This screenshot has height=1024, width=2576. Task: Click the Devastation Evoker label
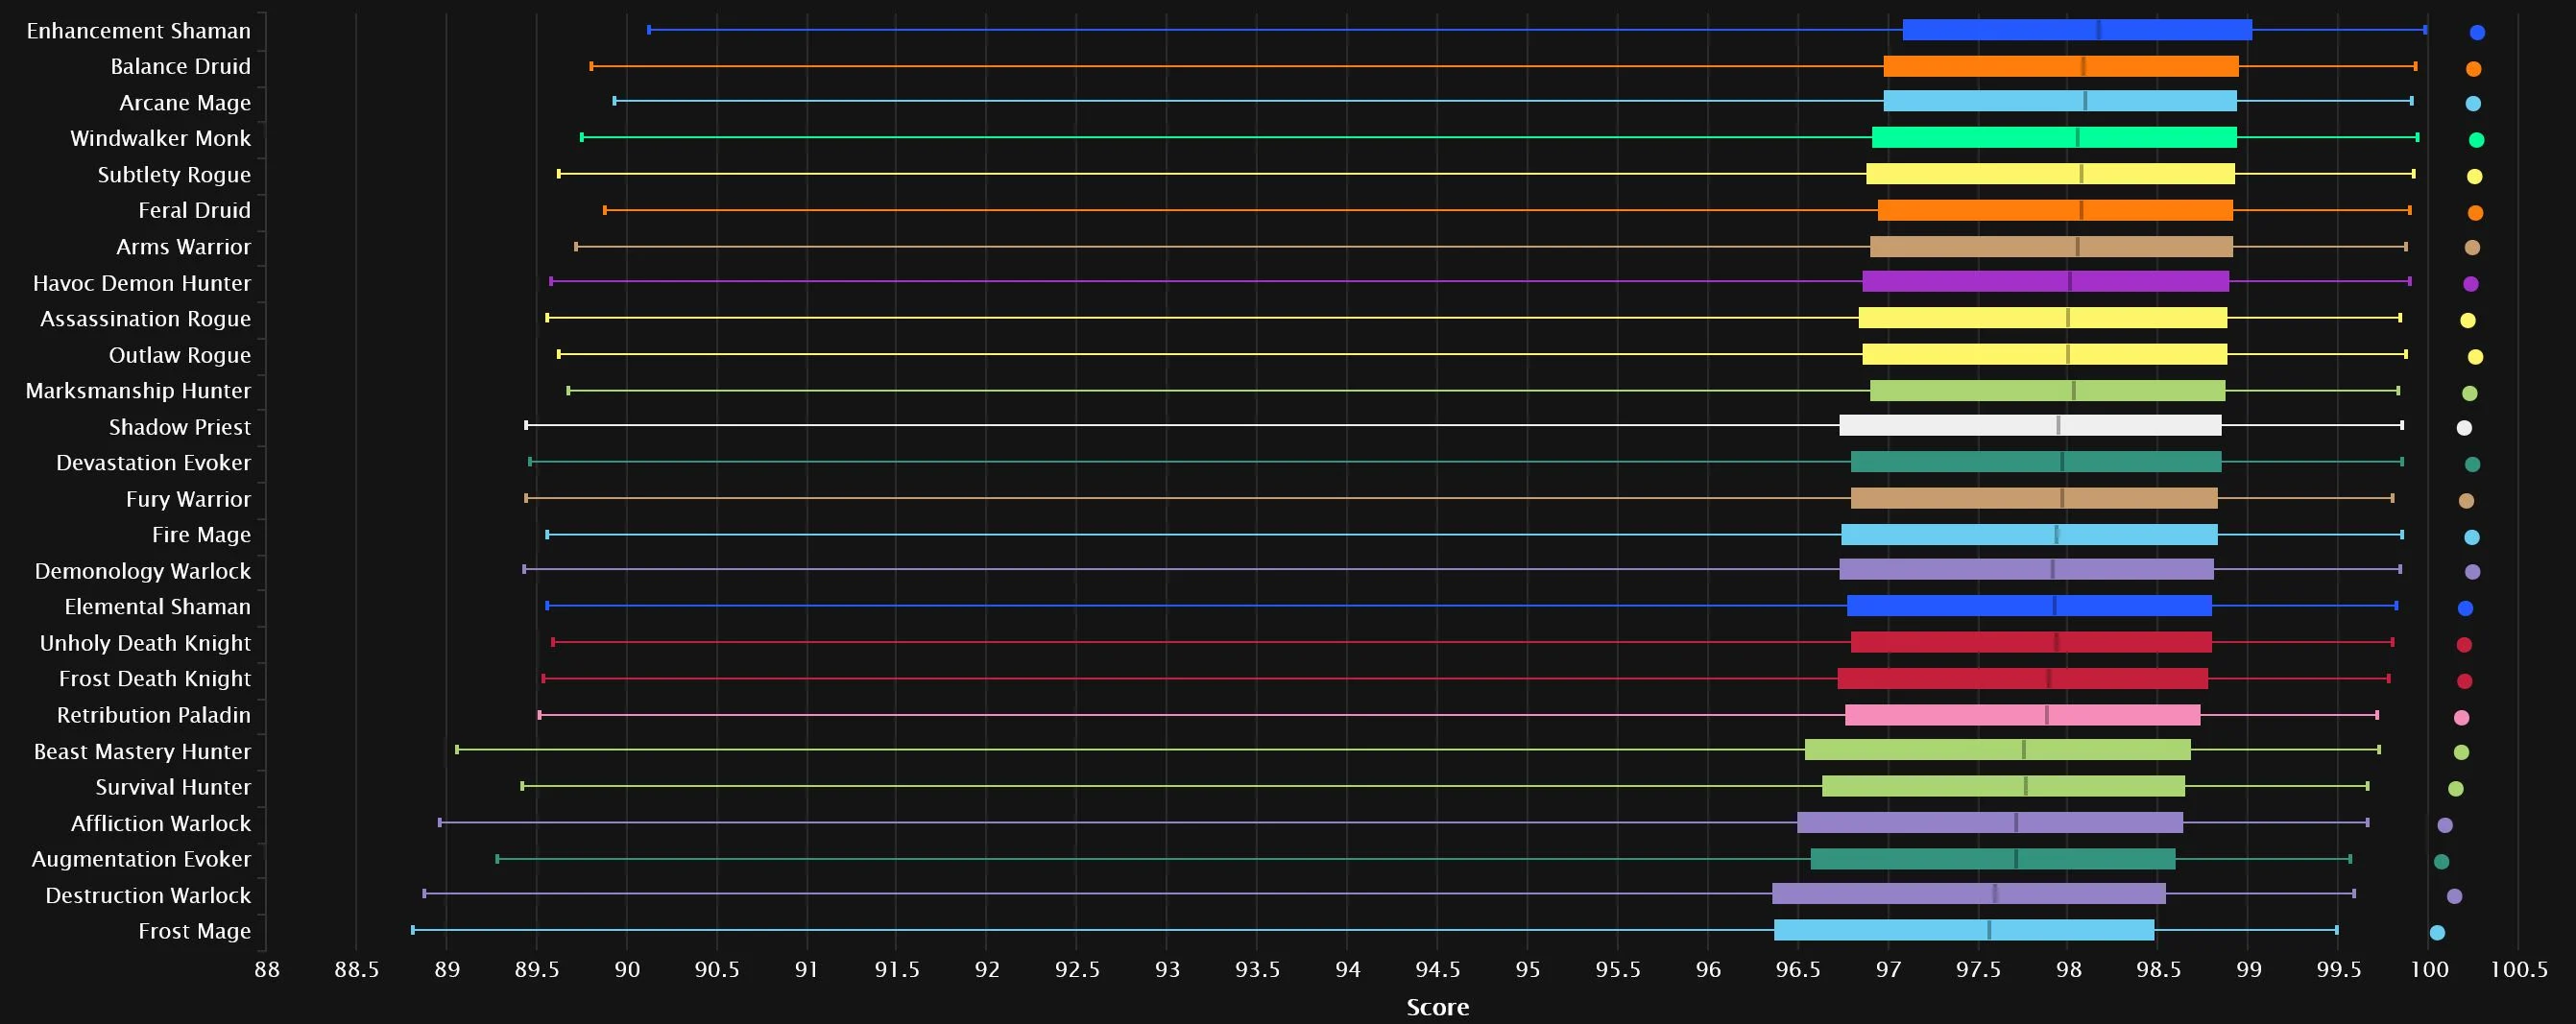153,463
